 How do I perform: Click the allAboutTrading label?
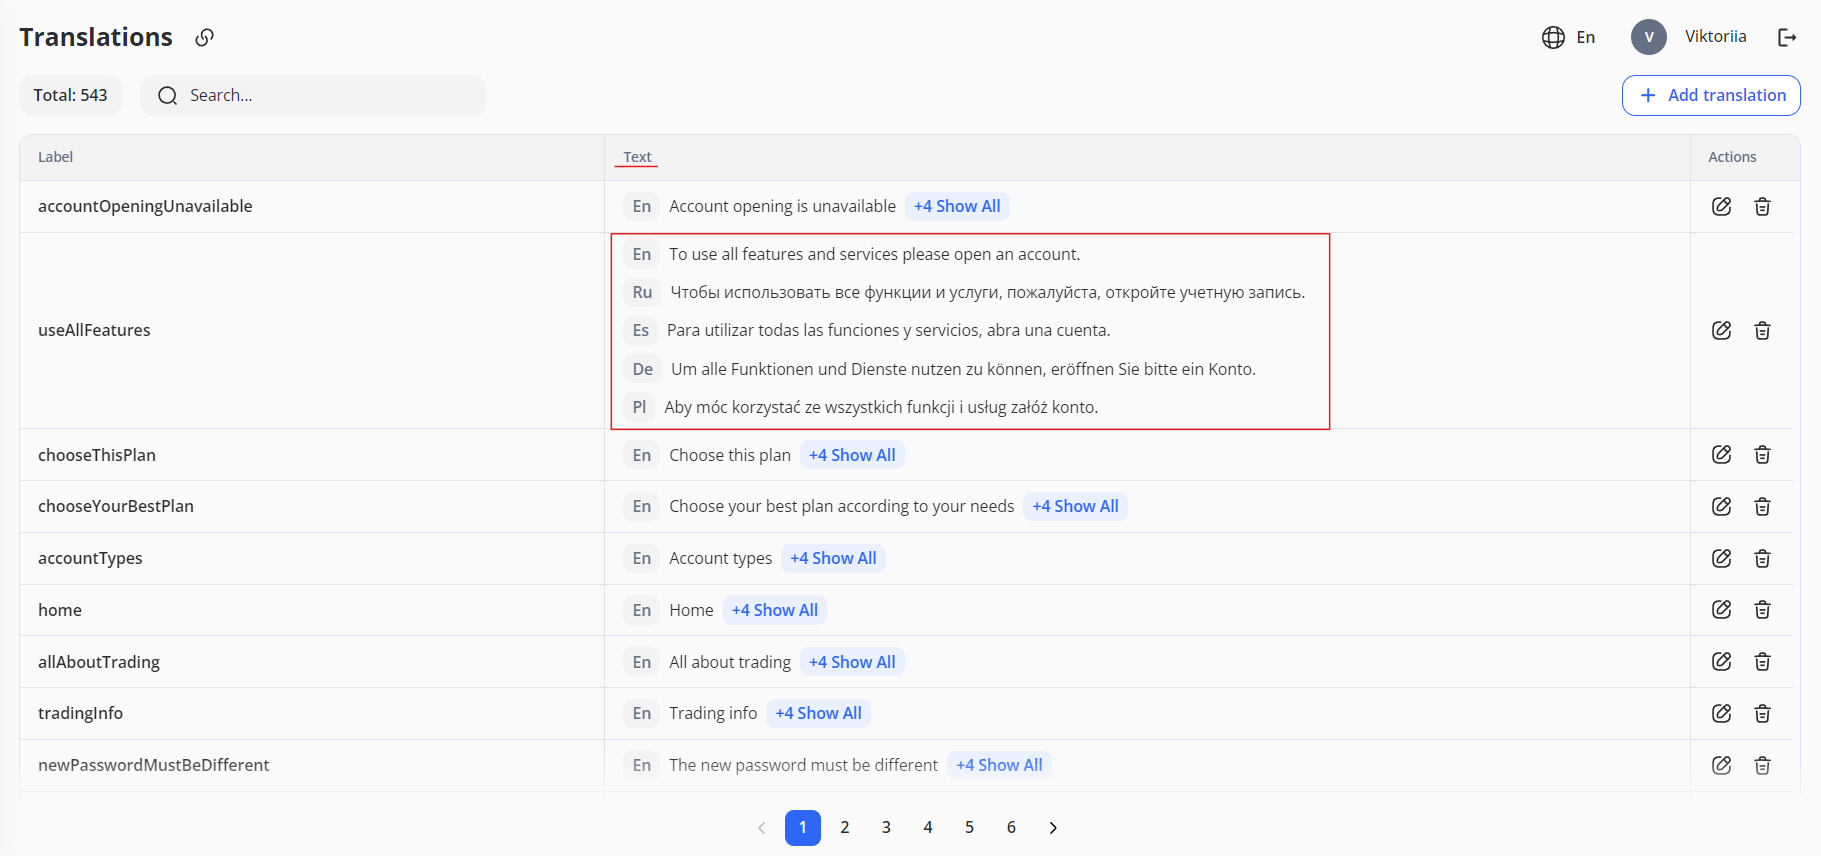[x=99, y=662]
